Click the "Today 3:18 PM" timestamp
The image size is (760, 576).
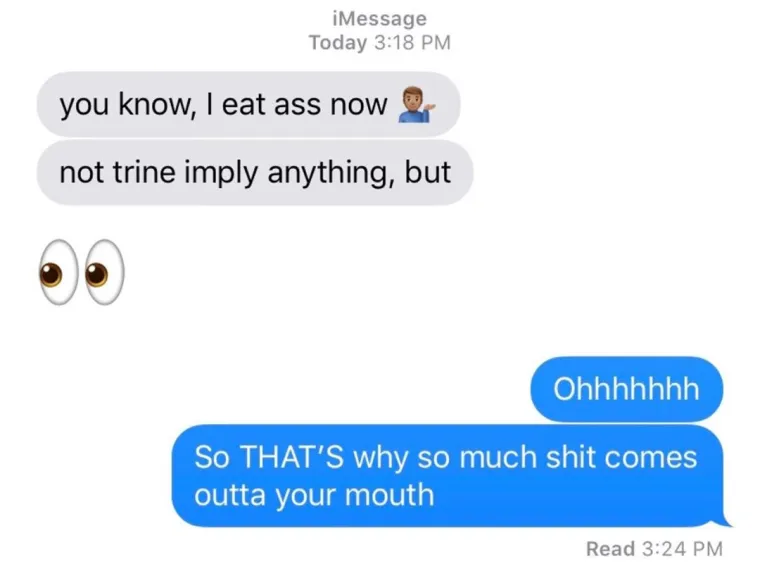coord(380,42)
